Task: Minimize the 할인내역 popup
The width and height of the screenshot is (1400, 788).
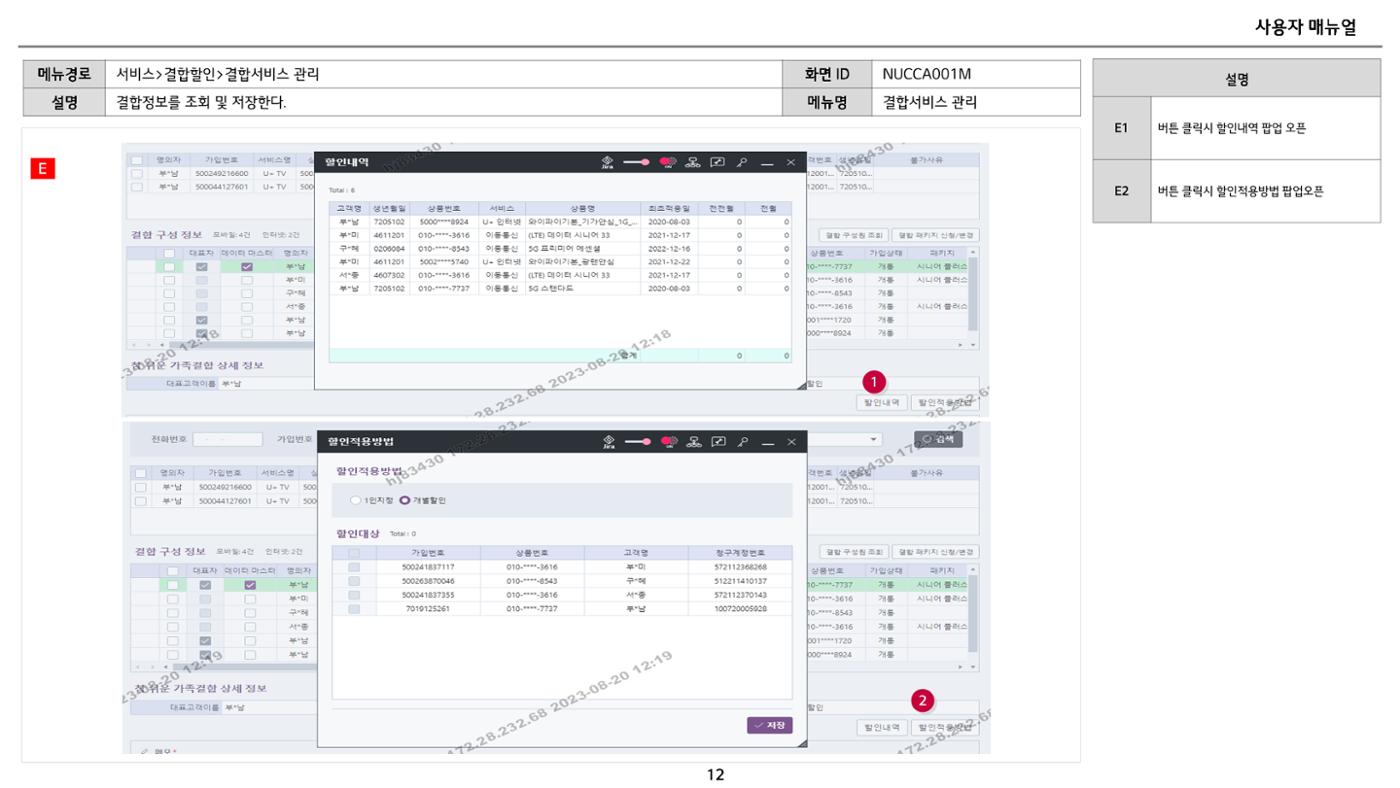Action: [767, 163]
